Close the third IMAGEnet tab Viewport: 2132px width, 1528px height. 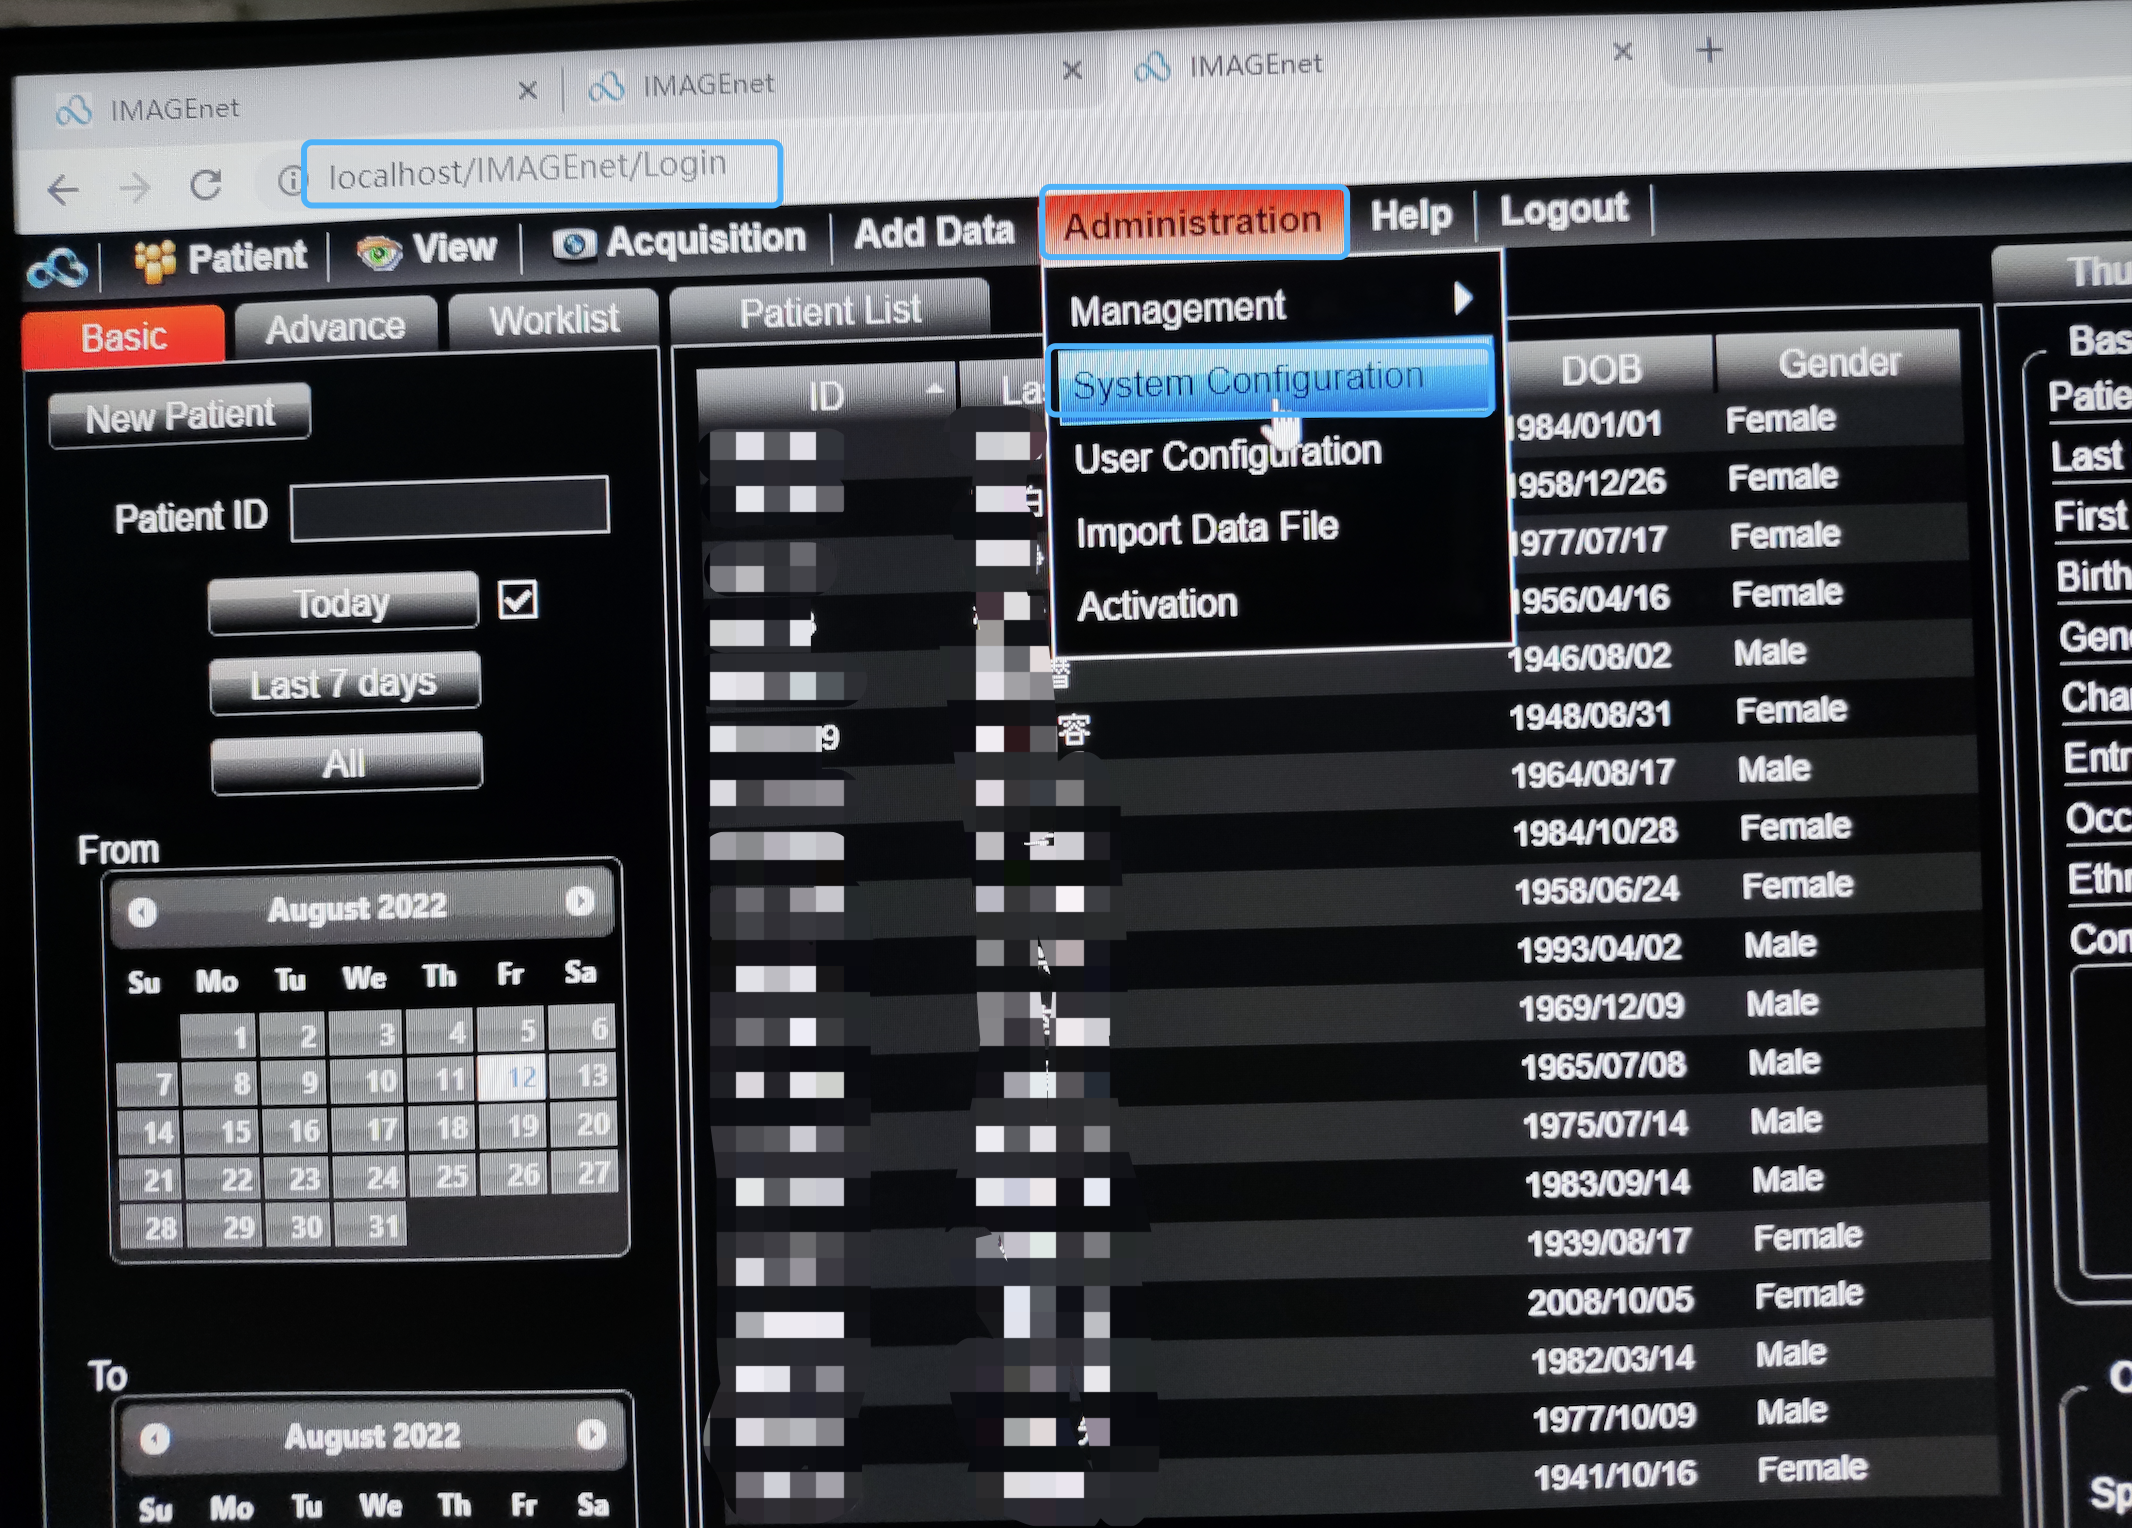(1623, 51)
